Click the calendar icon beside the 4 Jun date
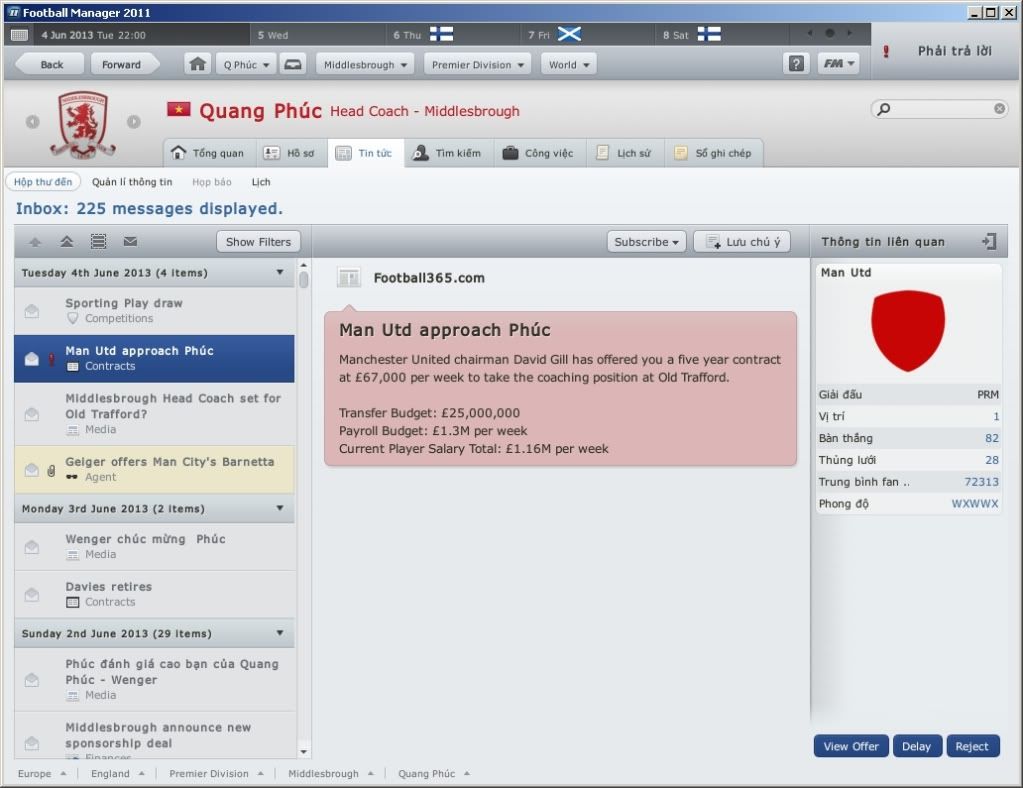 [20, 35]
